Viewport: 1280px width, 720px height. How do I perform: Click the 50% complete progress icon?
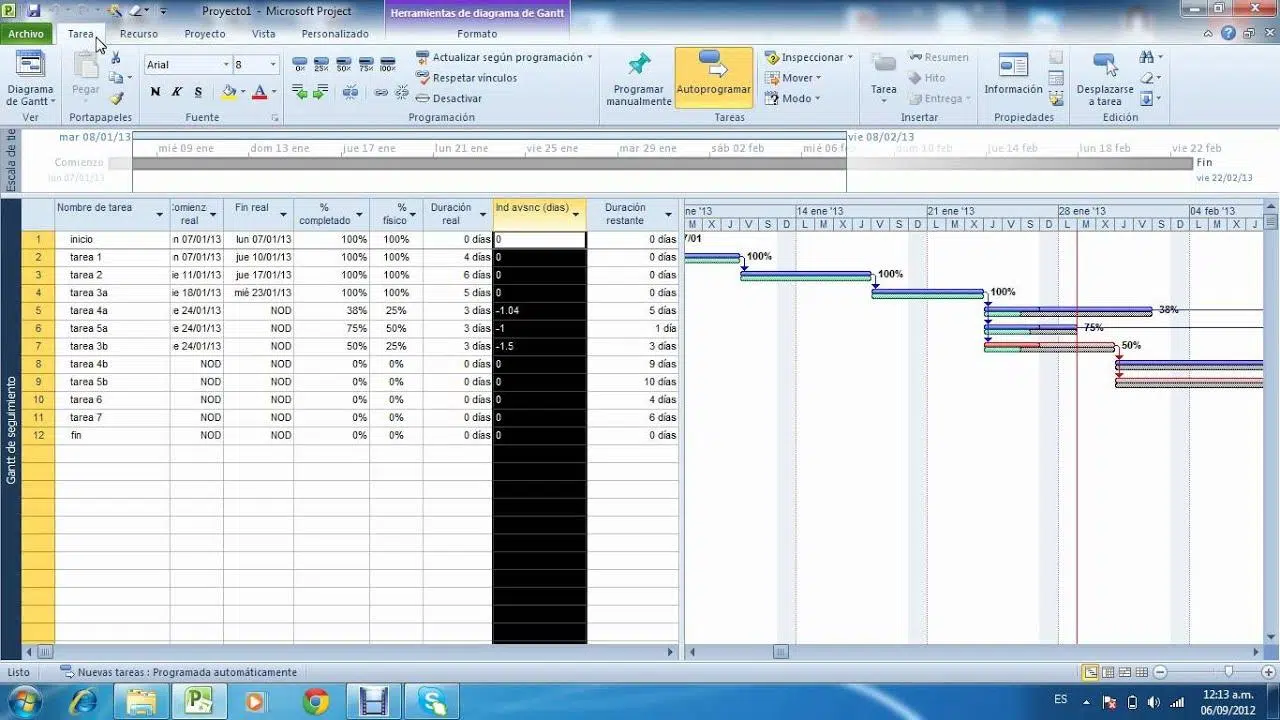[x=344, y=65]
